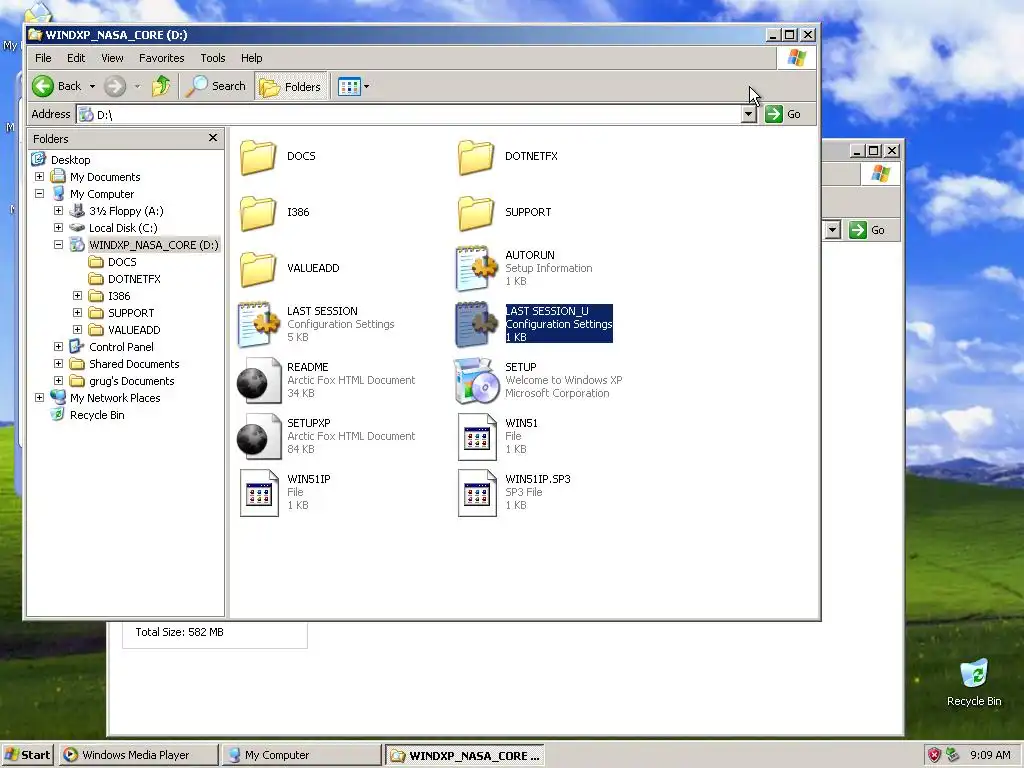Screen dimensions: 1024x768
Task: Expand Control Panel tree node
Action: [x=58, y=347]
